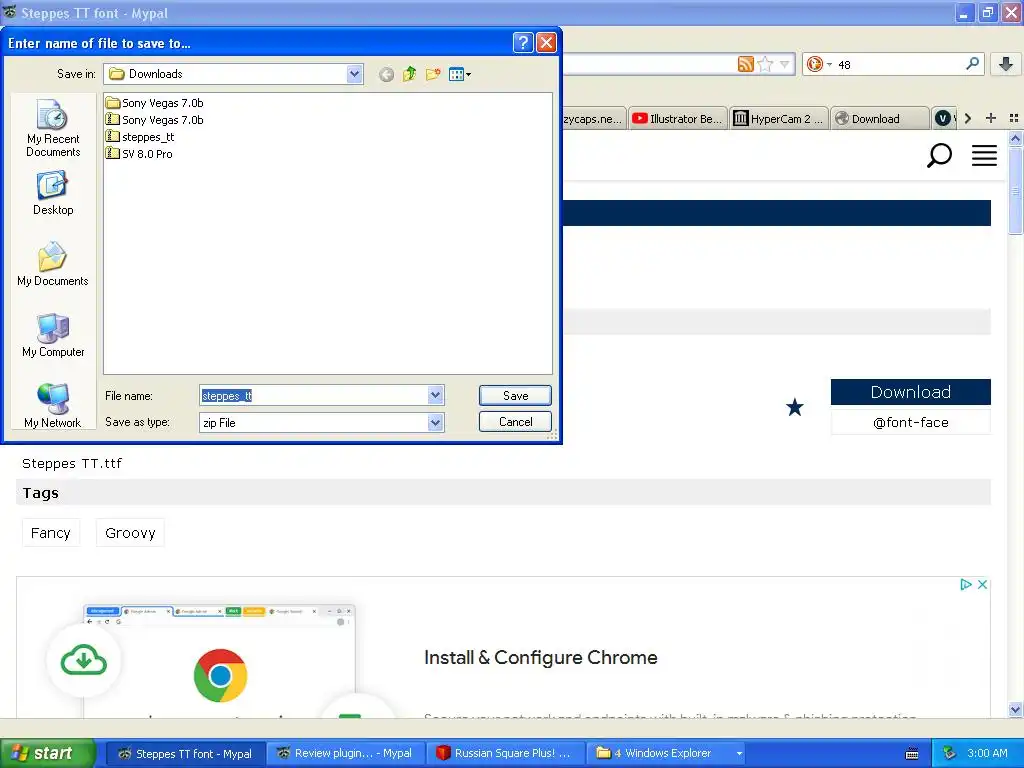Click the dialog help question mark button
The height and width of the screenshot is (768, 1024).
(523, 43)
